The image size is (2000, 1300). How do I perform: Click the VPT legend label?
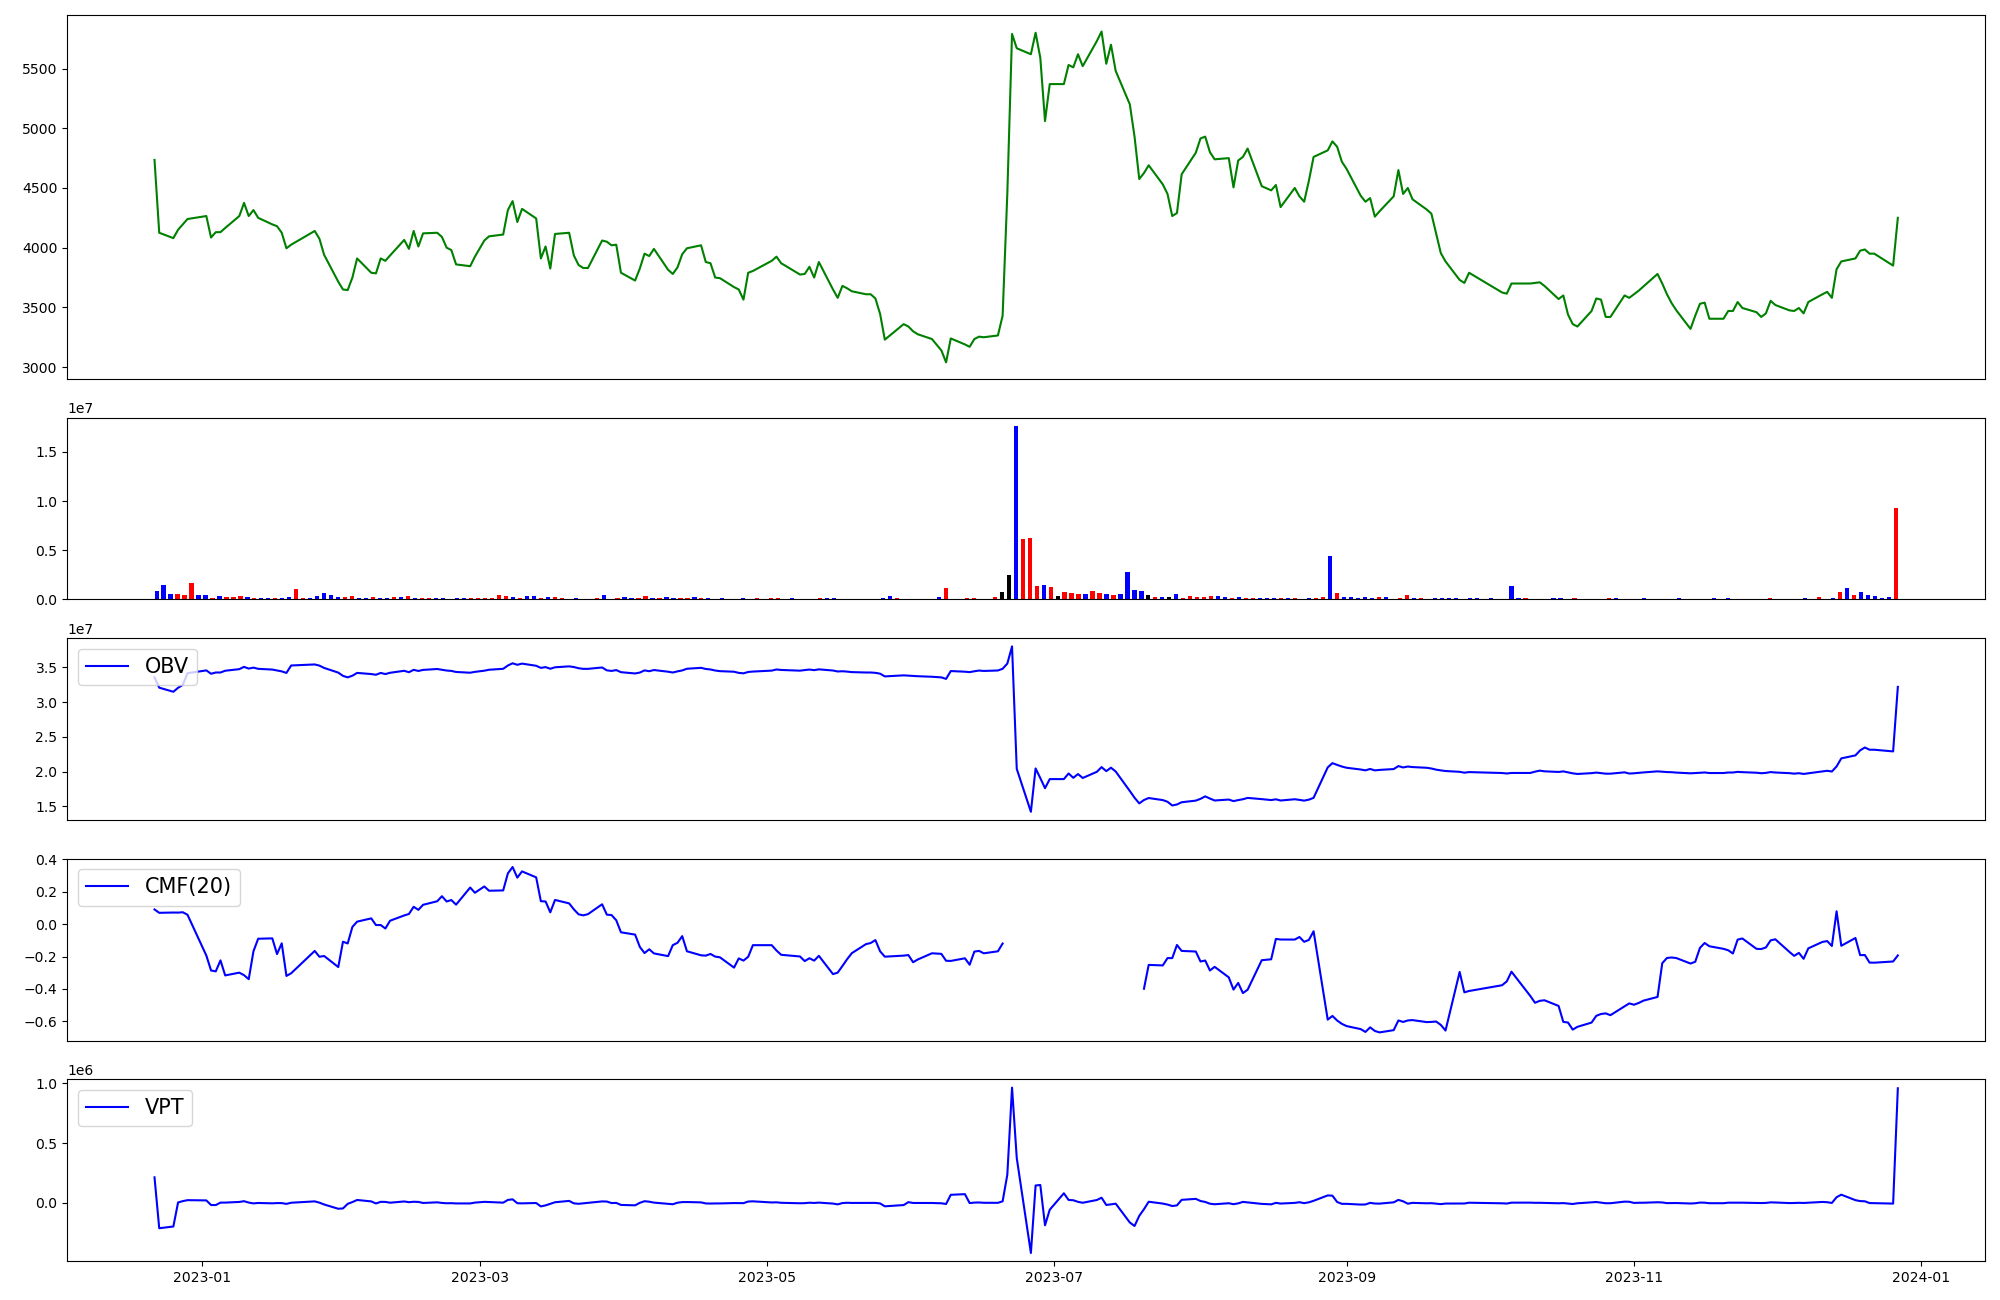164,1107
